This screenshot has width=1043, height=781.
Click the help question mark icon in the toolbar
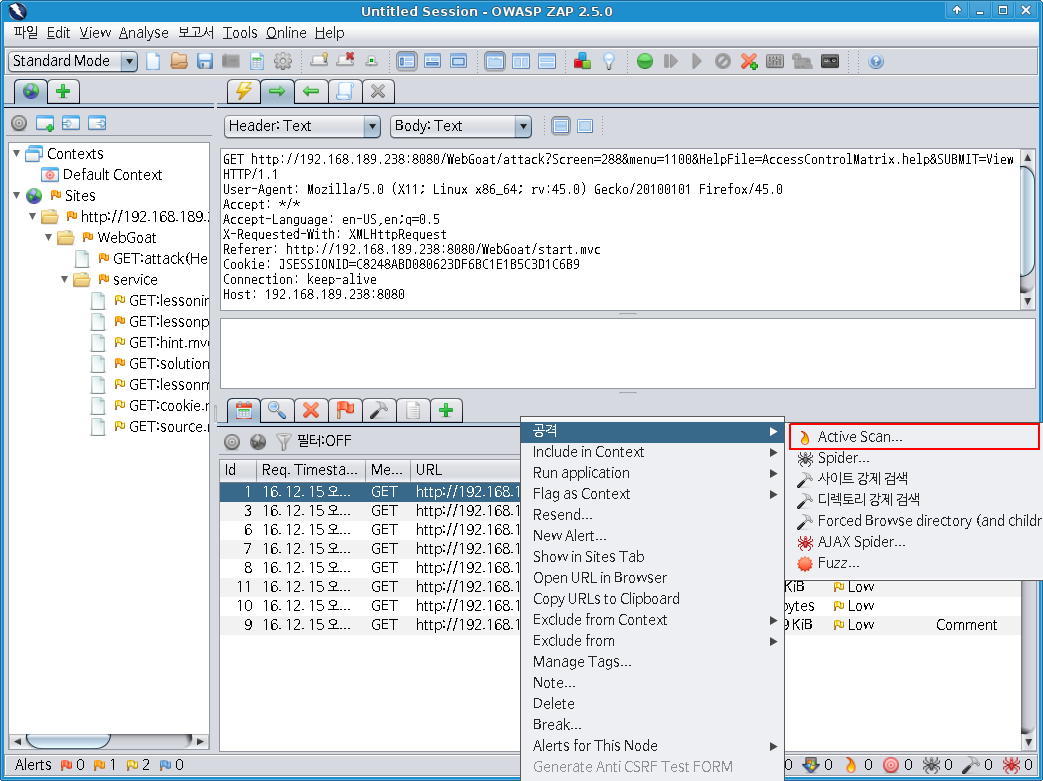coord(876,61)
